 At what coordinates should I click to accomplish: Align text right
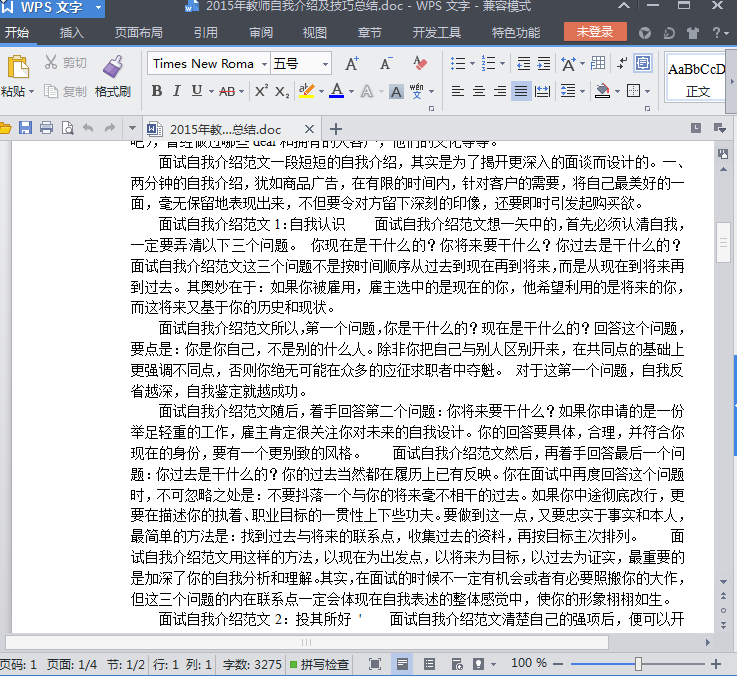500,91
